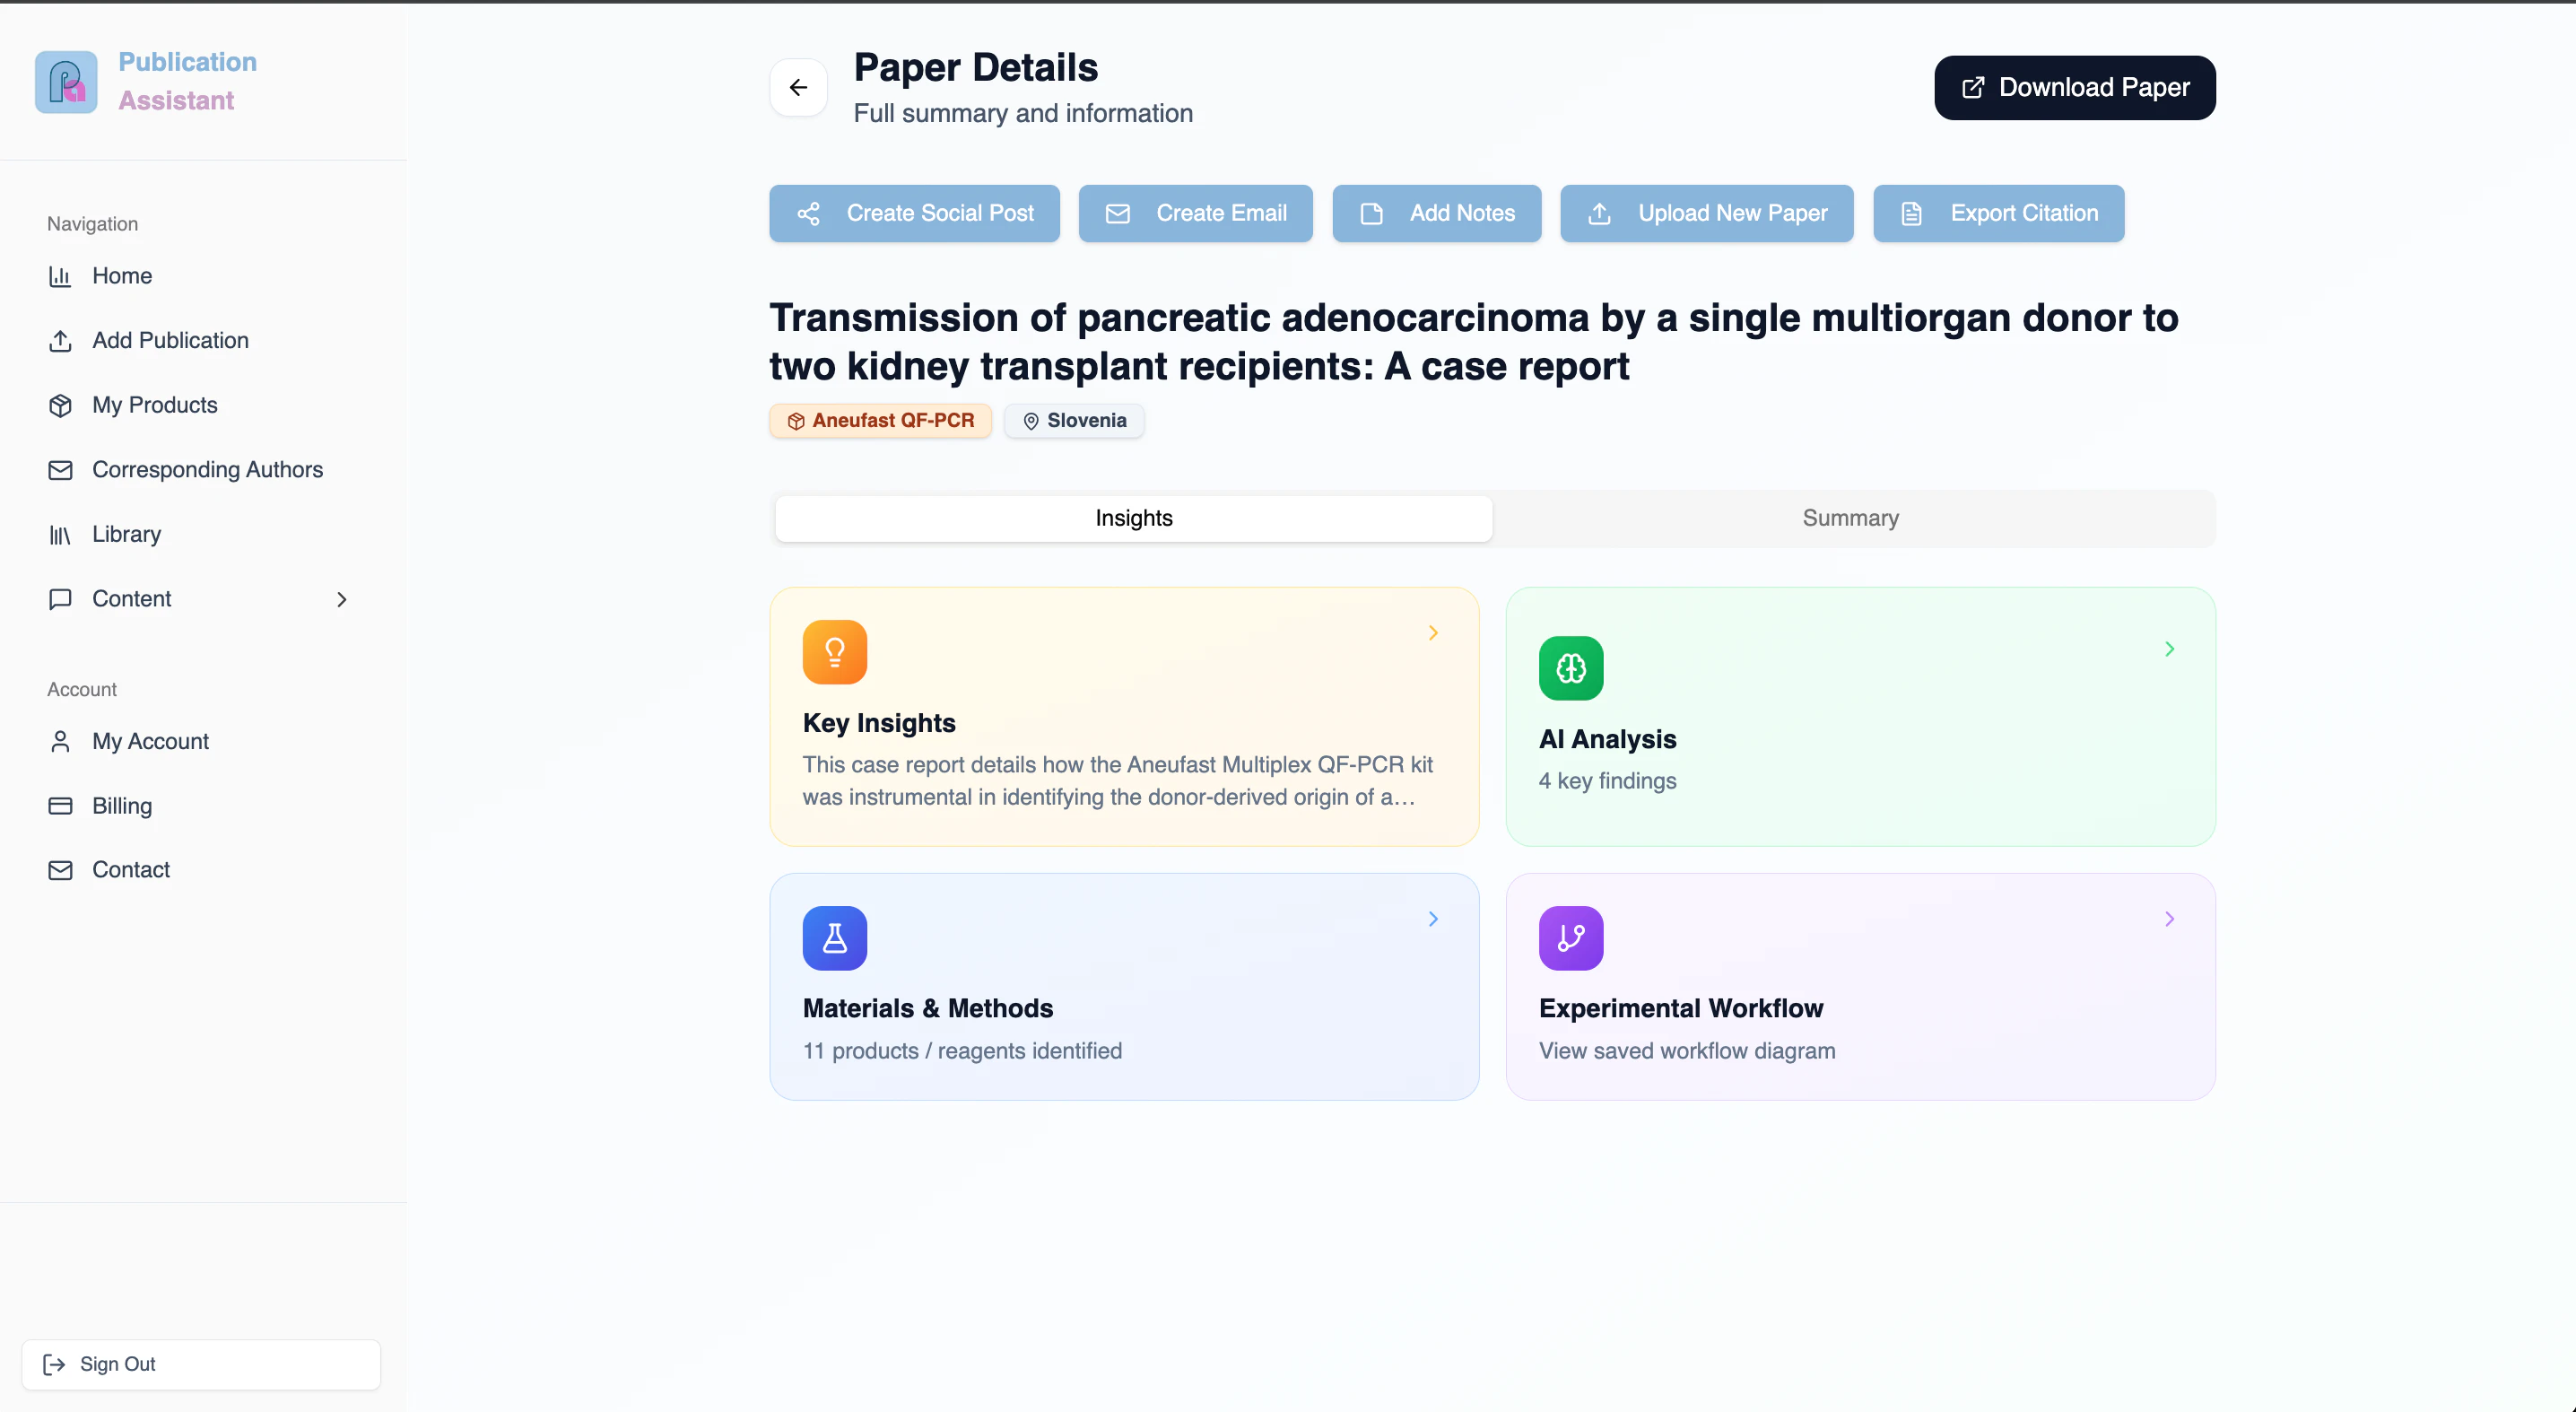This screenshot has width=2576, height=1412.
Task: Click the Billing credit card icon
Action: [x=60, y=806]
